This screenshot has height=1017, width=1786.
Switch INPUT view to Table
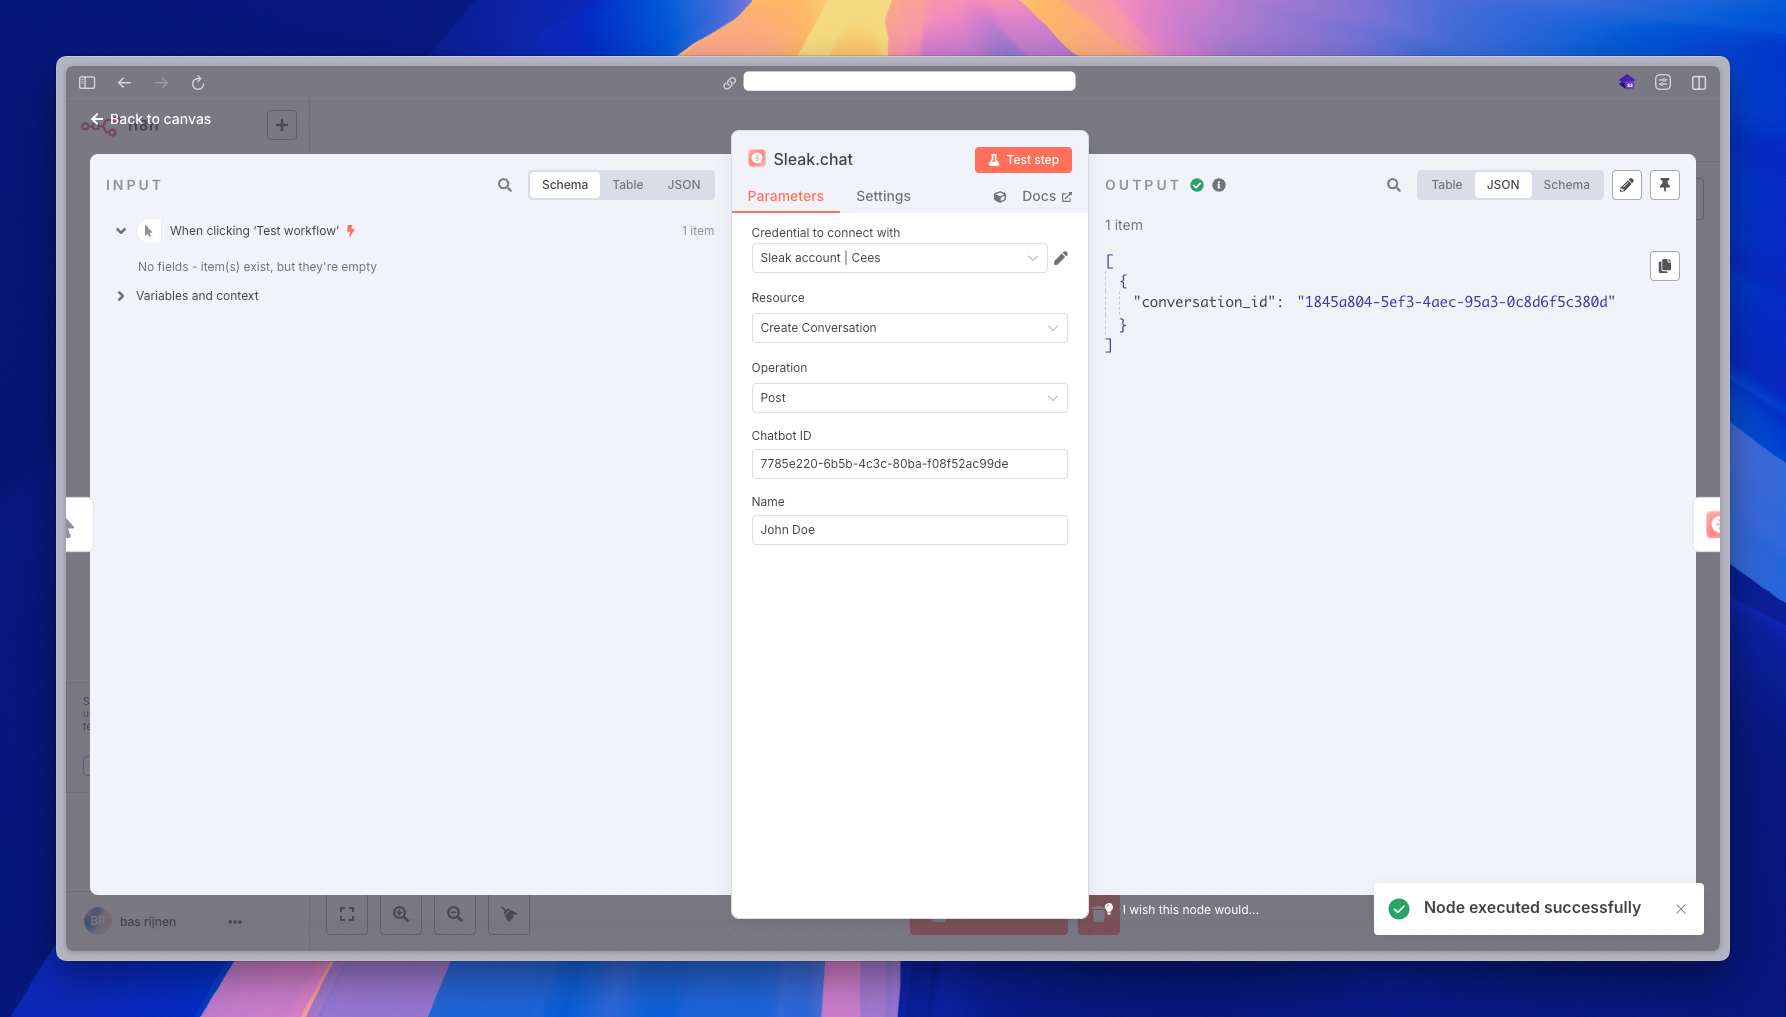[628, 185]
